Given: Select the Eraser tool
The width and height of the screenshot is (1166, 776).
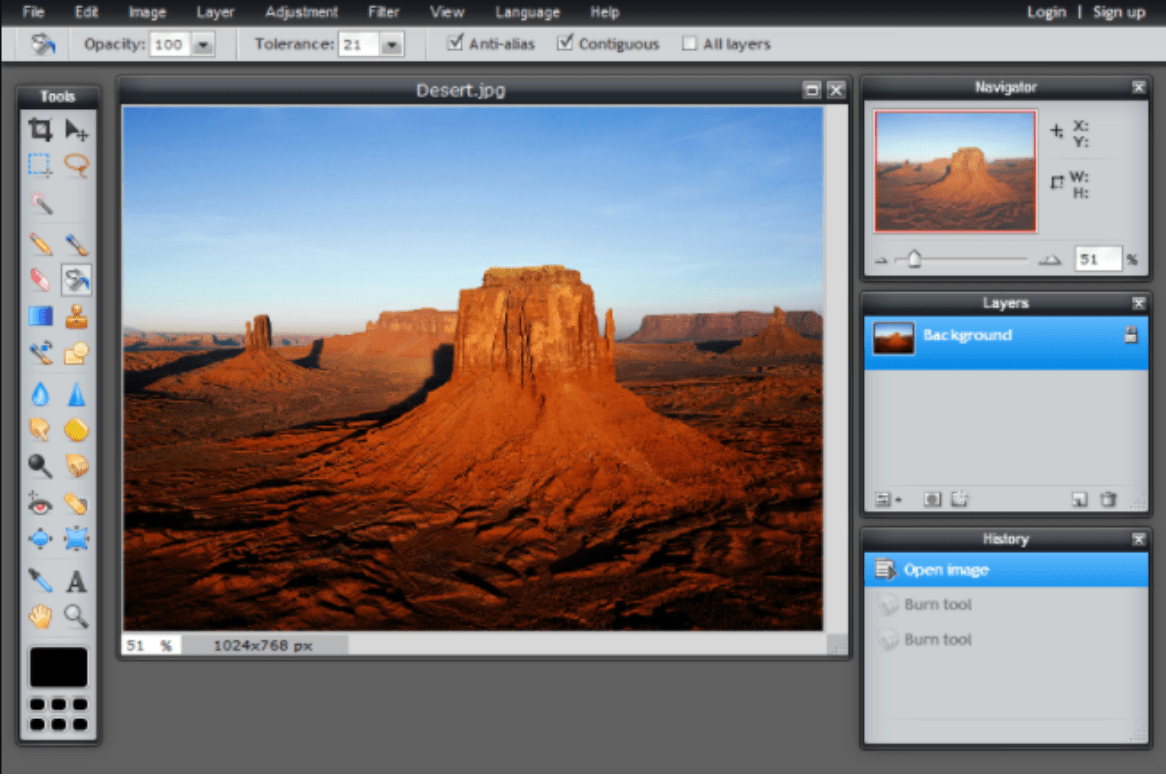Looking at the screenshot, I should point(40,279).
